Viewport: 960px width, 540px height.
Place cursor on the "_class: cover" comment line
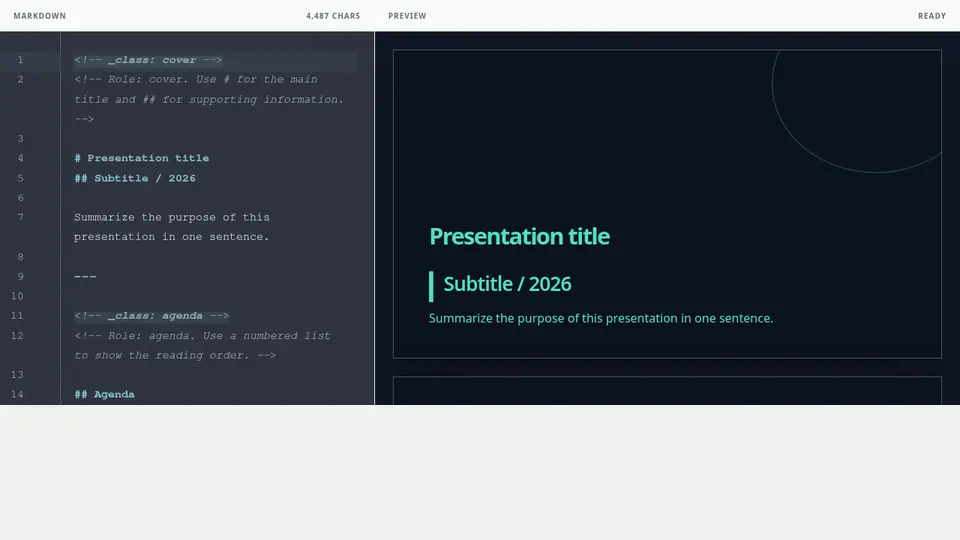(x=148, y=60)
